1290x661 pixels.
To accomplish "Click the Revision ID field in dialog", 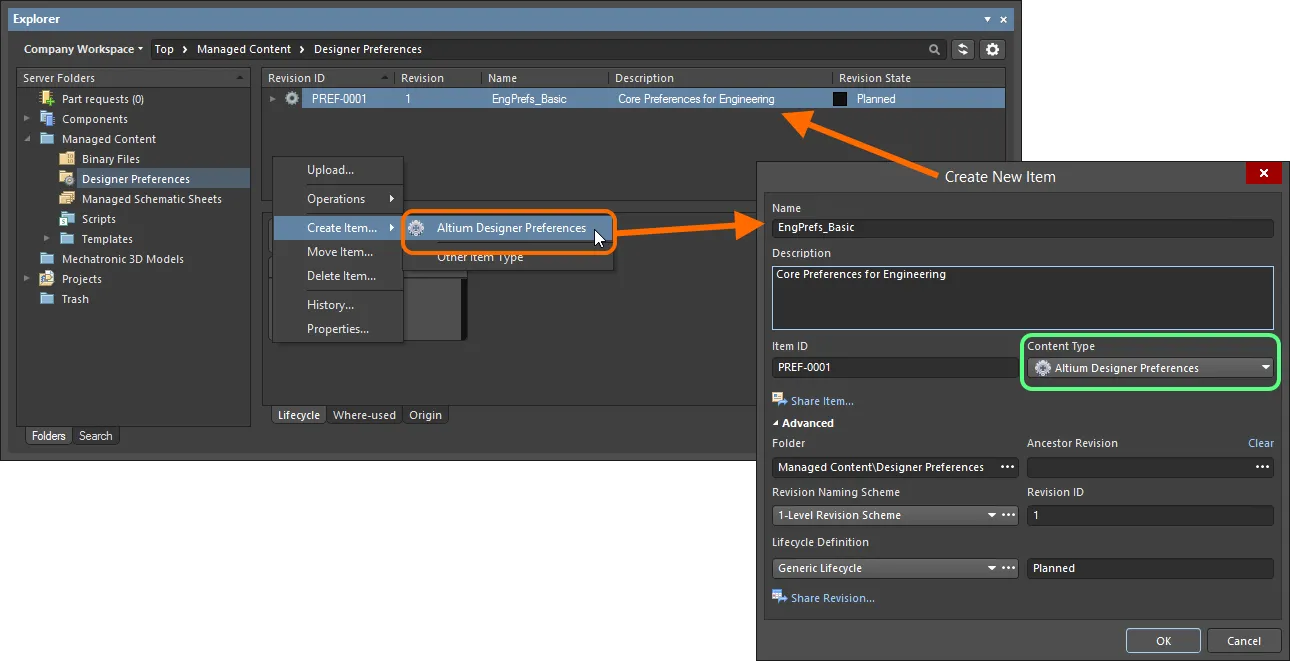I will (1150, 515).
